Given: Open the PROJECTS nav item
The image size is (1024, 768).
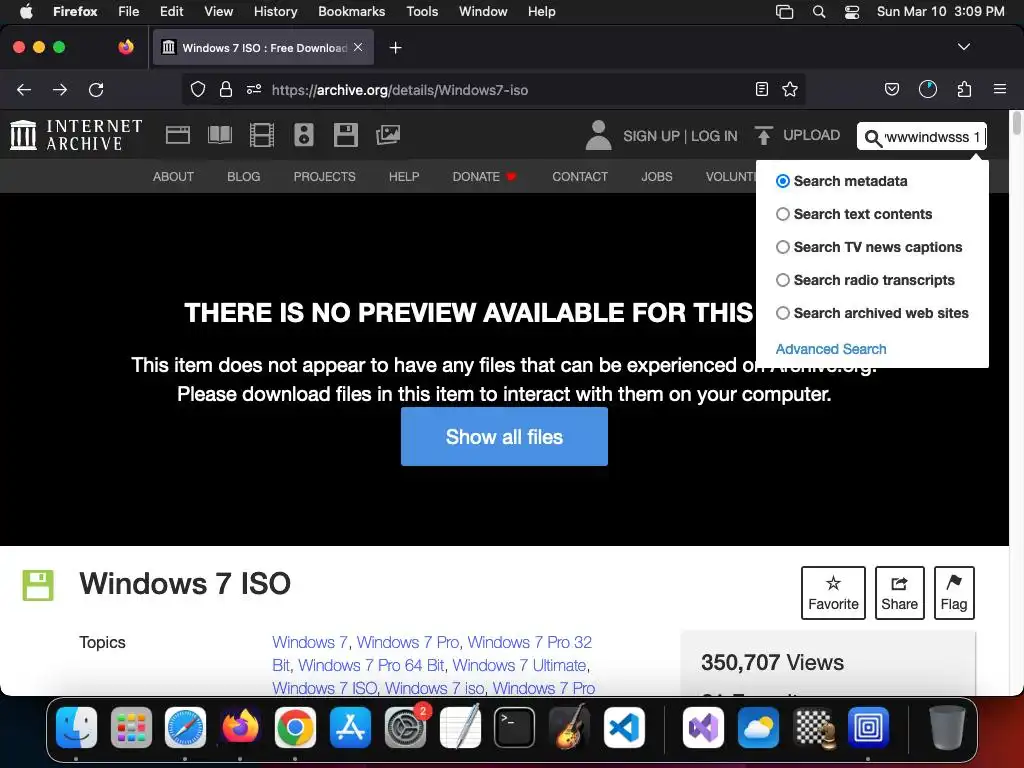Looking at the screenshot, I should 325,177.
